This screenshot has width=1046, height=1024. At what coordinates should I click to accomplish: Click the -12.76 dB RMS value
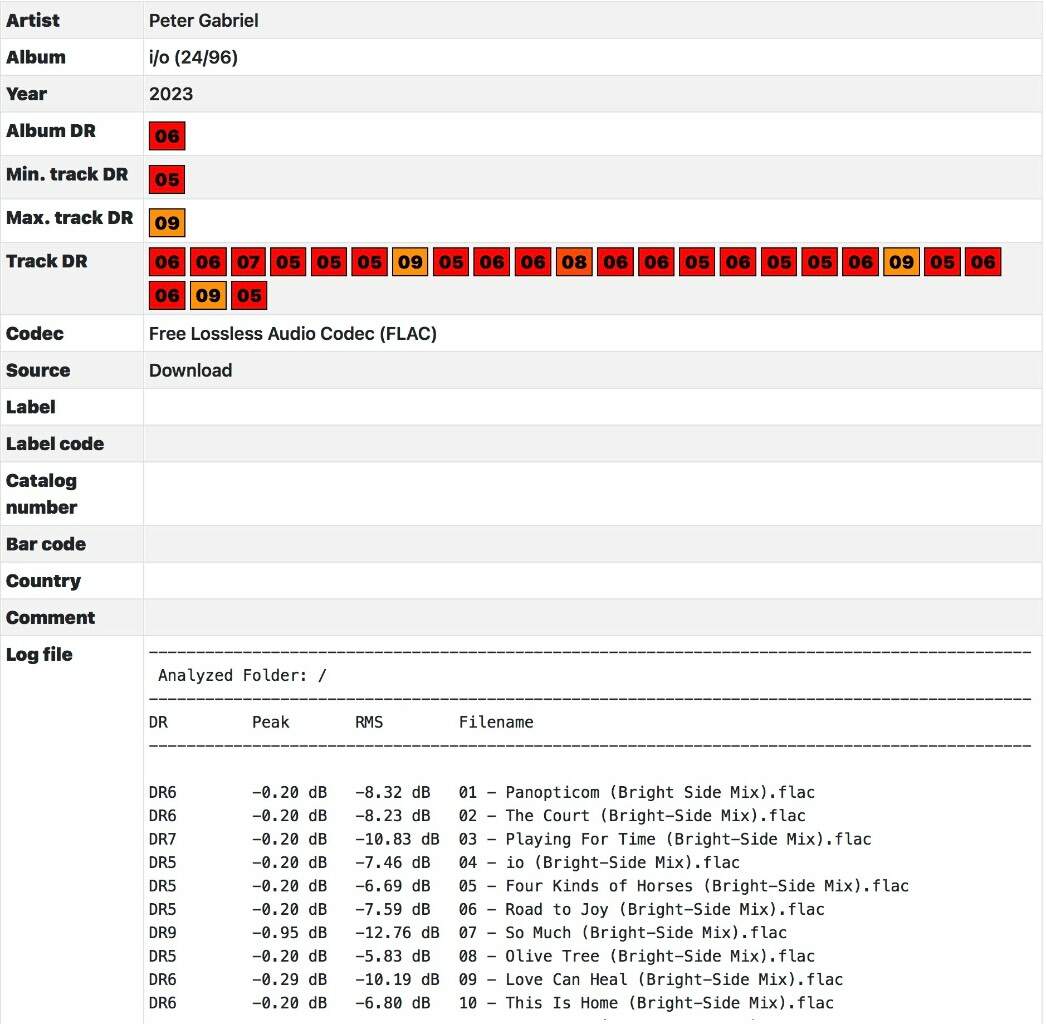coord(397,933)
